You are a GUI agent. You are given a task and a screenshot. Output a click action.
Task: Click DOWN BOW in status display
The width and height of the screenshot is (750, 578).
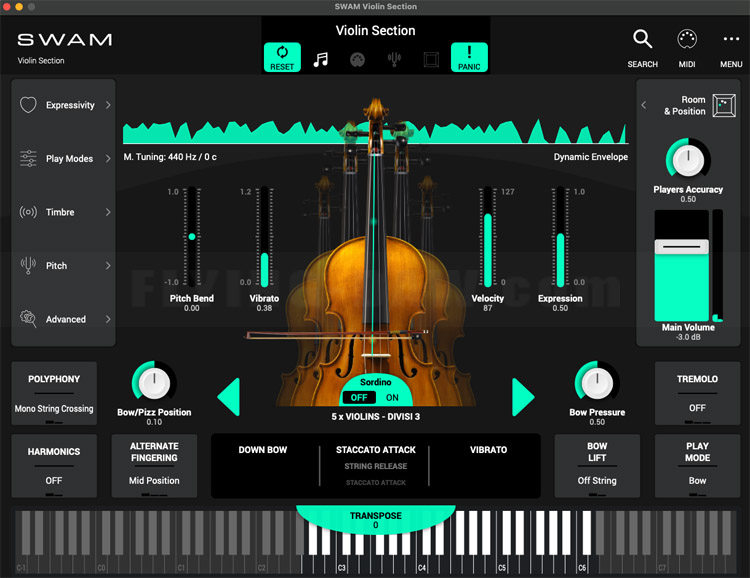(x=263, y=450)
